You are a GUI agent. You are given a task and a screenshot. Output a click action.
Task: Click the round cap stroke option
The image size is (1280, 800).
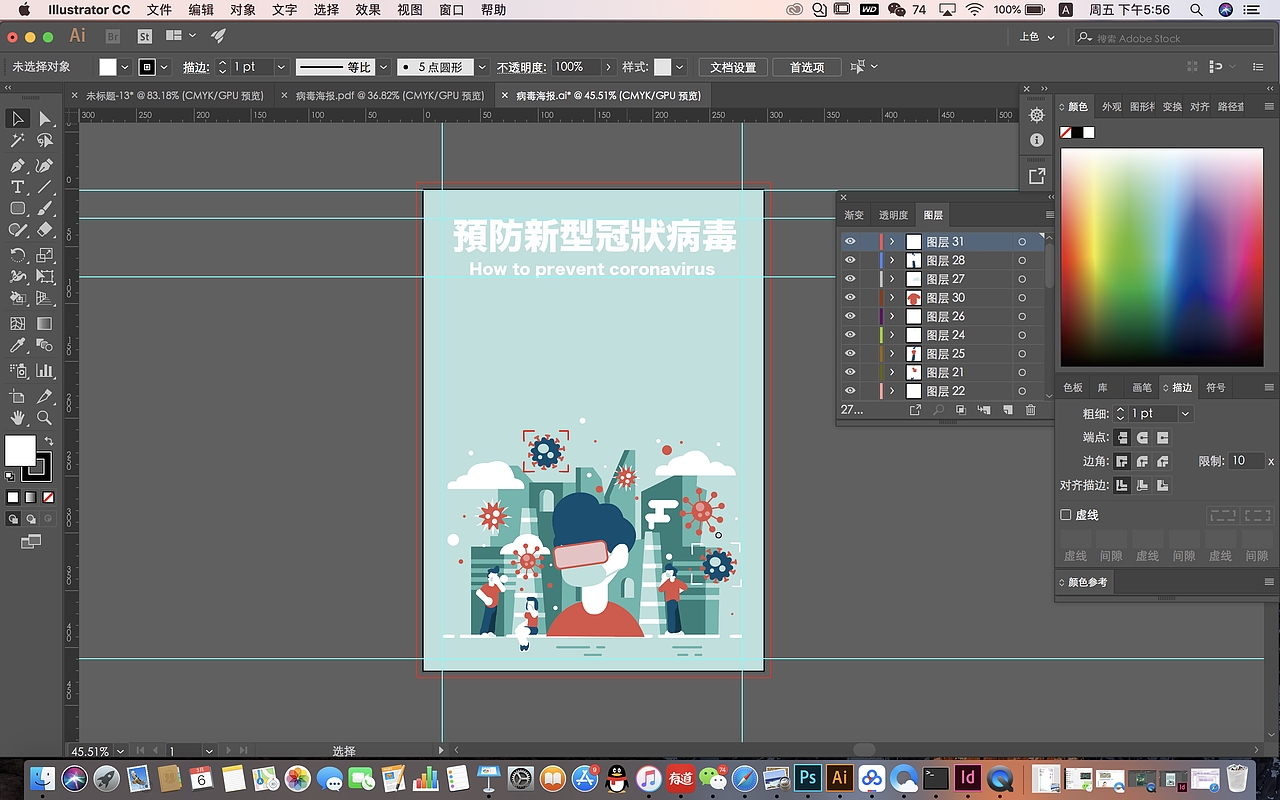(1142, 437)
